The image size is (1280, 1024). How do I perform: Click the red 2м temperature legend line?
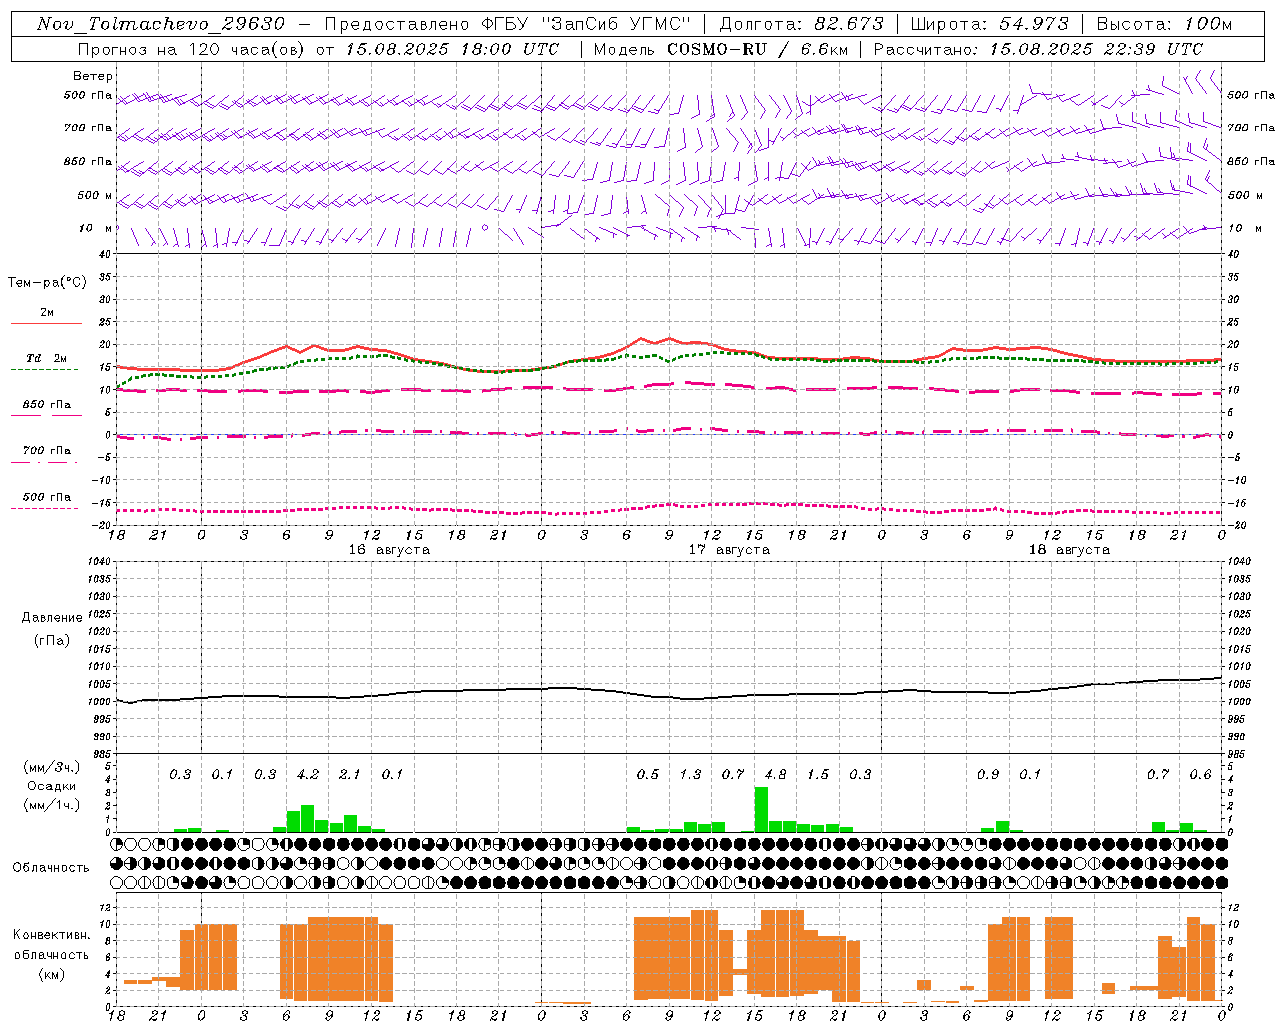point(46,323)
